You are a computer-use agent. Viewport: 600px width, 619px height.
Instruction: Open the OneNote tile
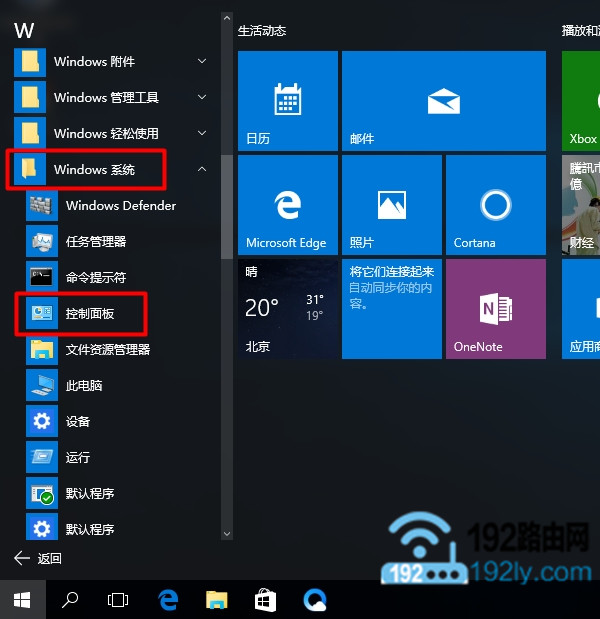click(495, 309)
